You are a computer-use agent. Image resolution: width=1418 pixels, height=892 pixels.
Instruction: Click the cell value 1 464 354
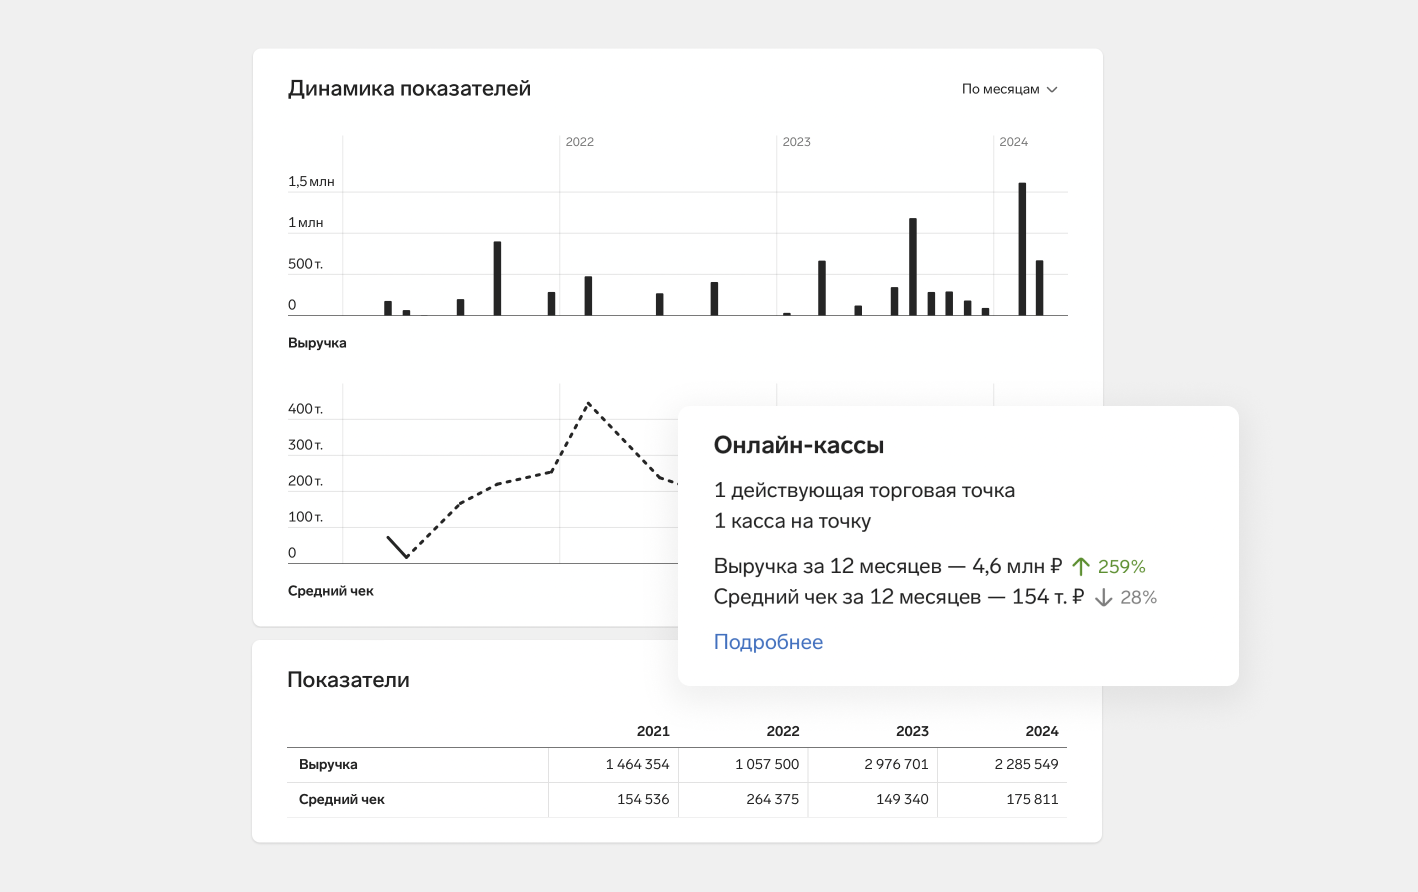637,765
